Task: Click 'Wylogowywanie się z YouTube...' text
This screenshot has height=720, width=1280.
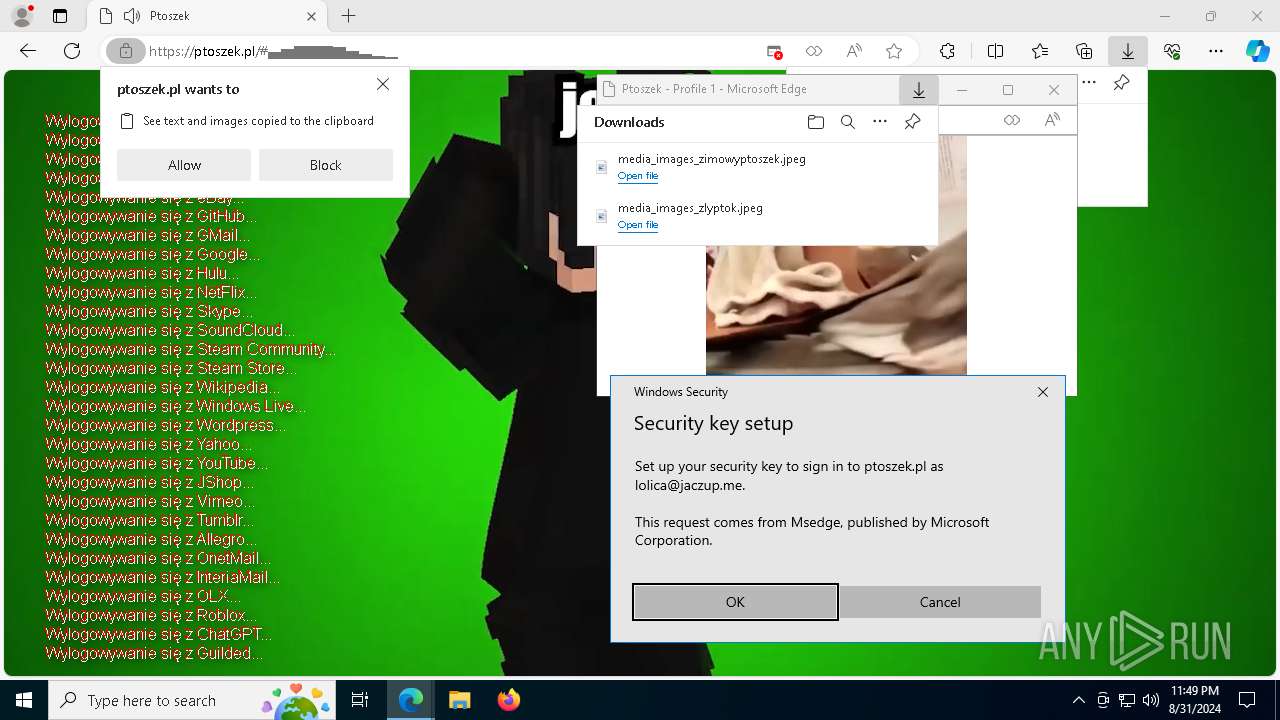Action: 157,463
